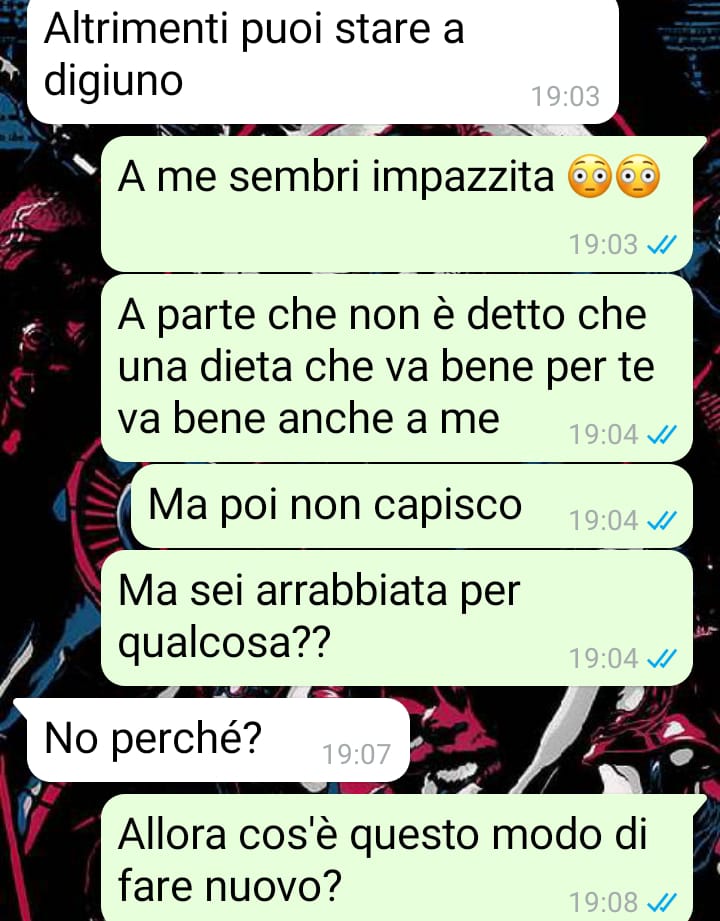Image resolution: width=720 pixels, height=921 pixels.
Task: Select the 'Ma sei arrabbiata per qualcosa??' message
Action: pos(397,618)
